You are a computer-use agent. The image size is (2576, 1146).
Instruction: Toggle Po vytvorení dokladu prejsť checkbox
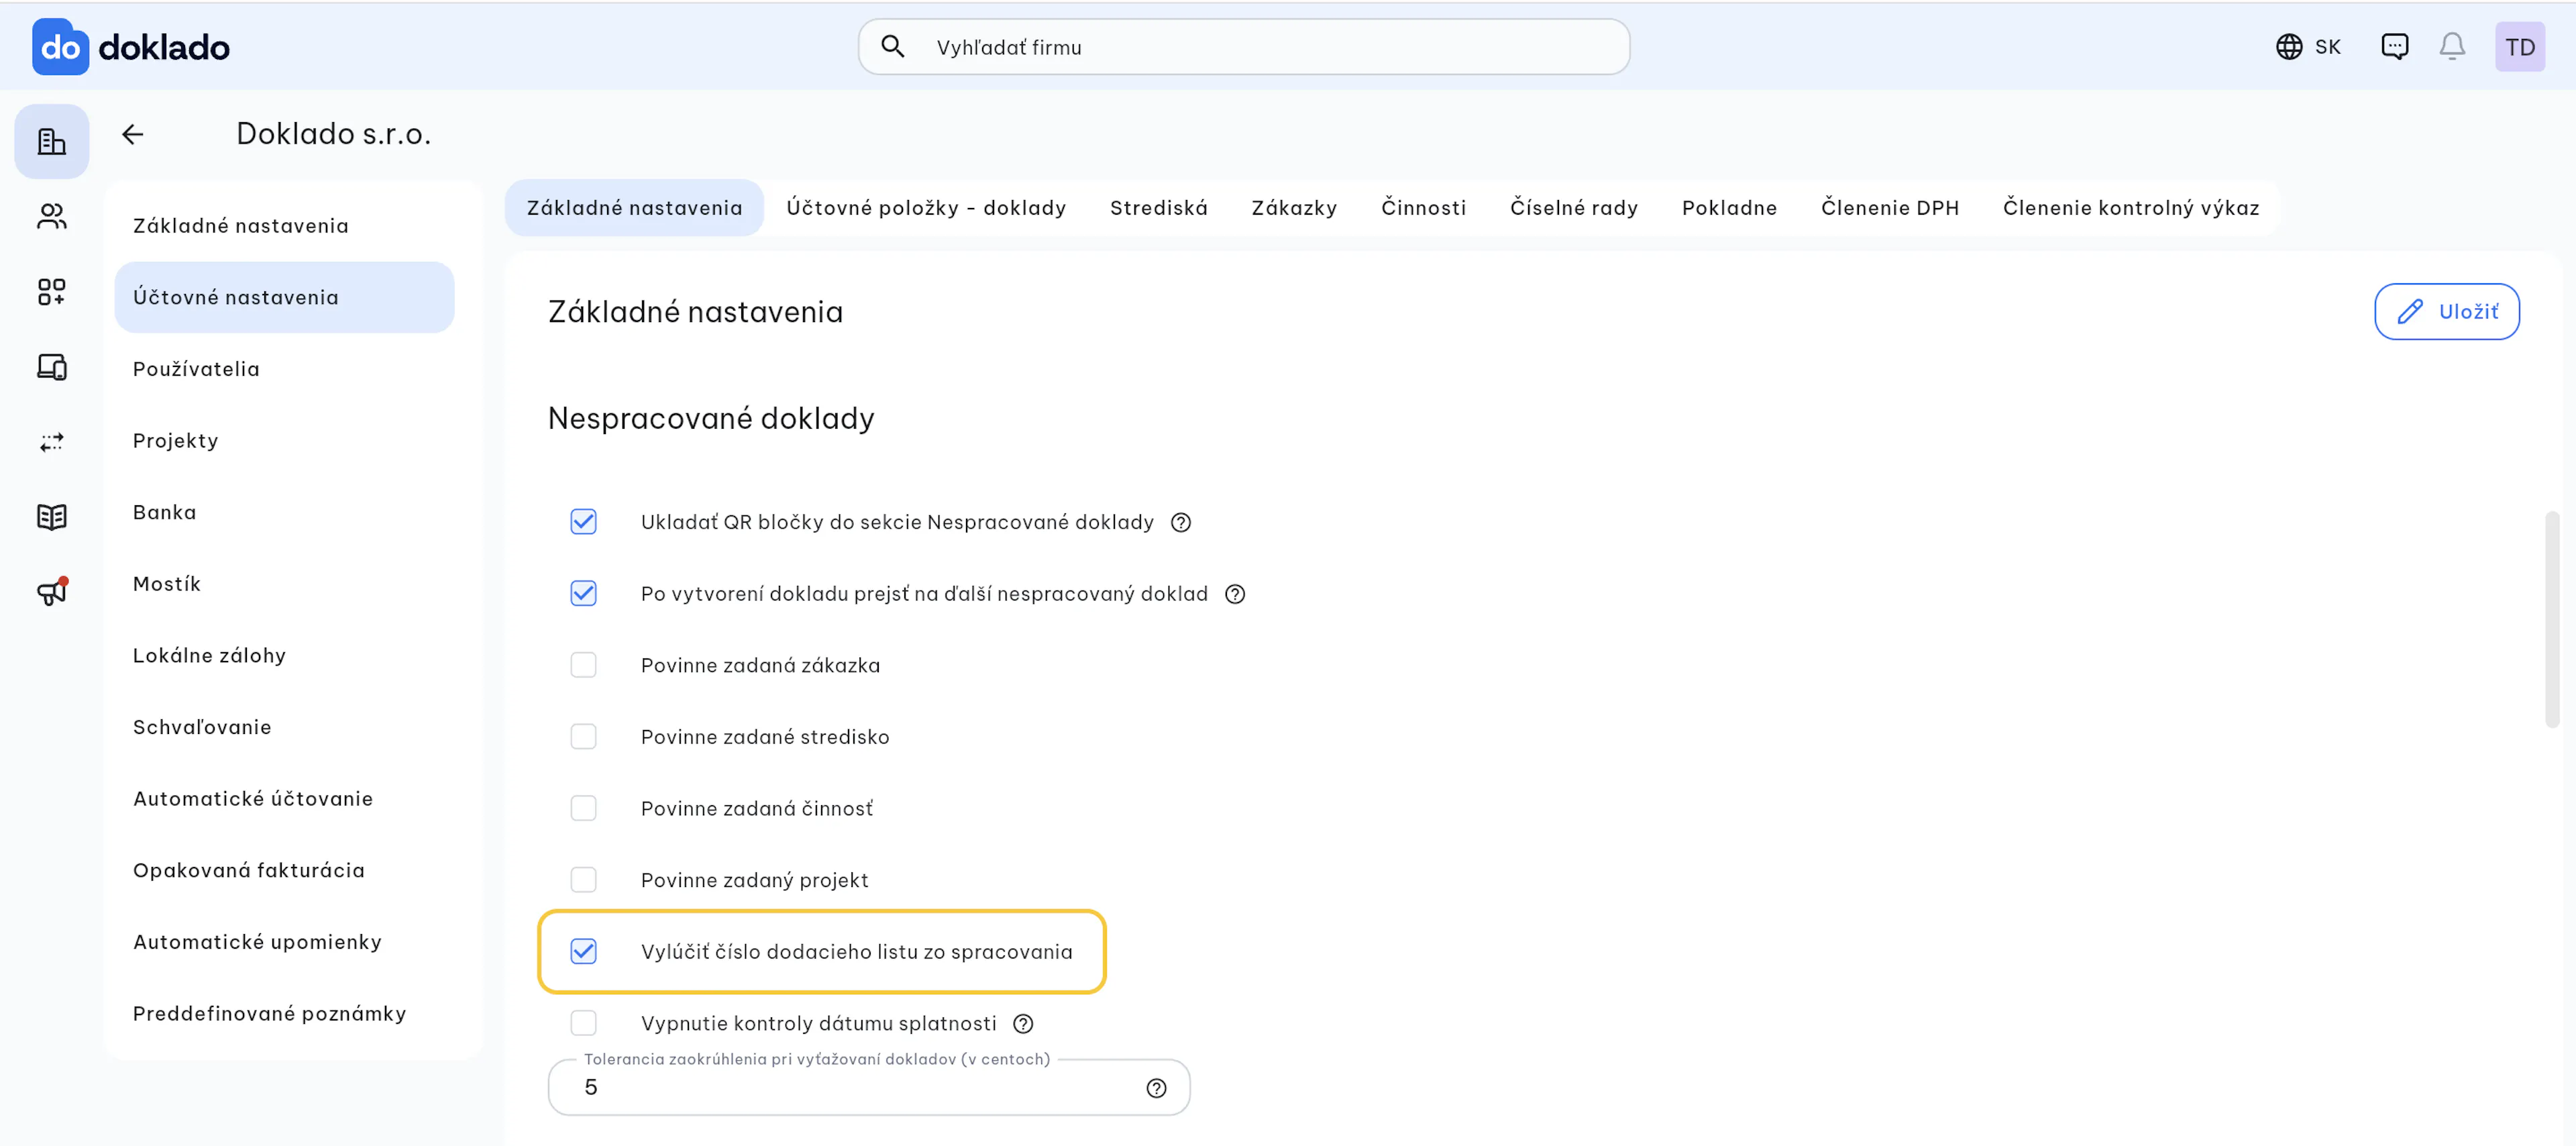point(583,594)
